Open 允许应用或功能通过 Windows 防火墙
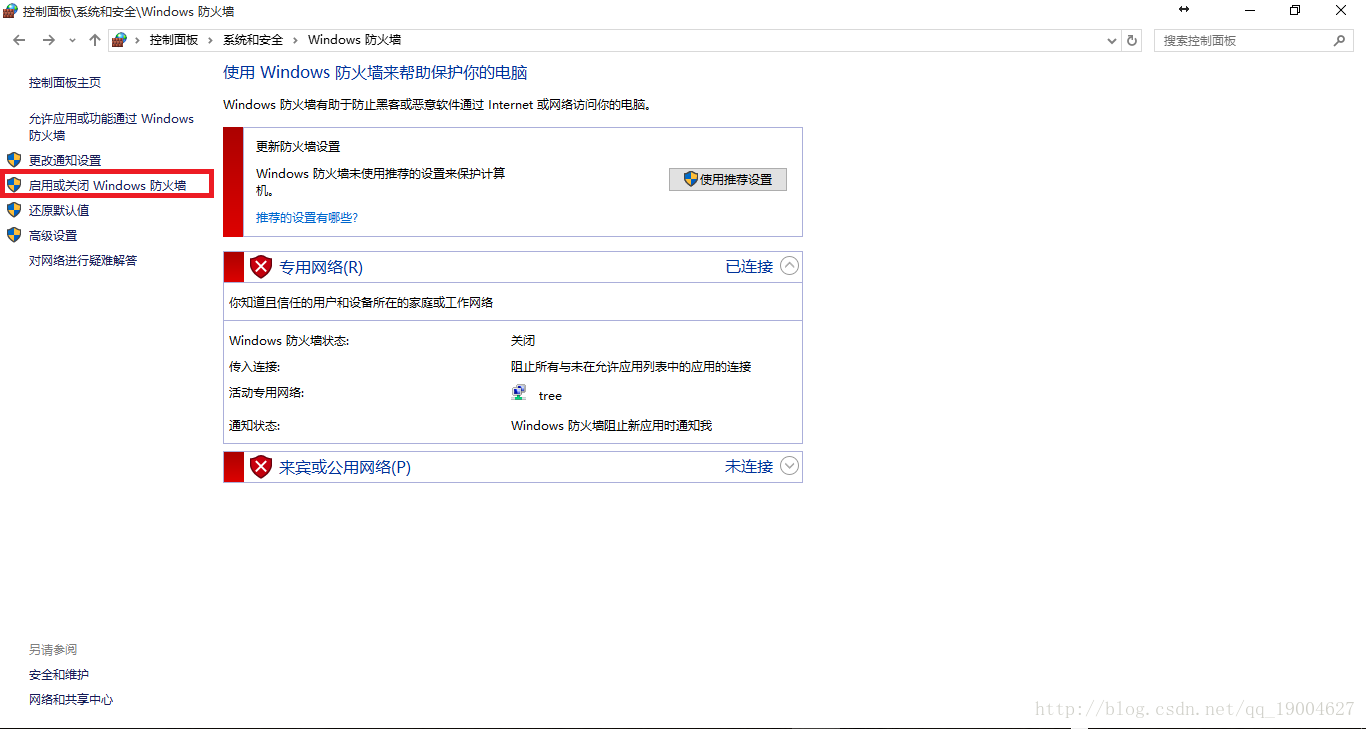Image resolution: width=1366 pixels, height=729 pixels. [111, 127]
